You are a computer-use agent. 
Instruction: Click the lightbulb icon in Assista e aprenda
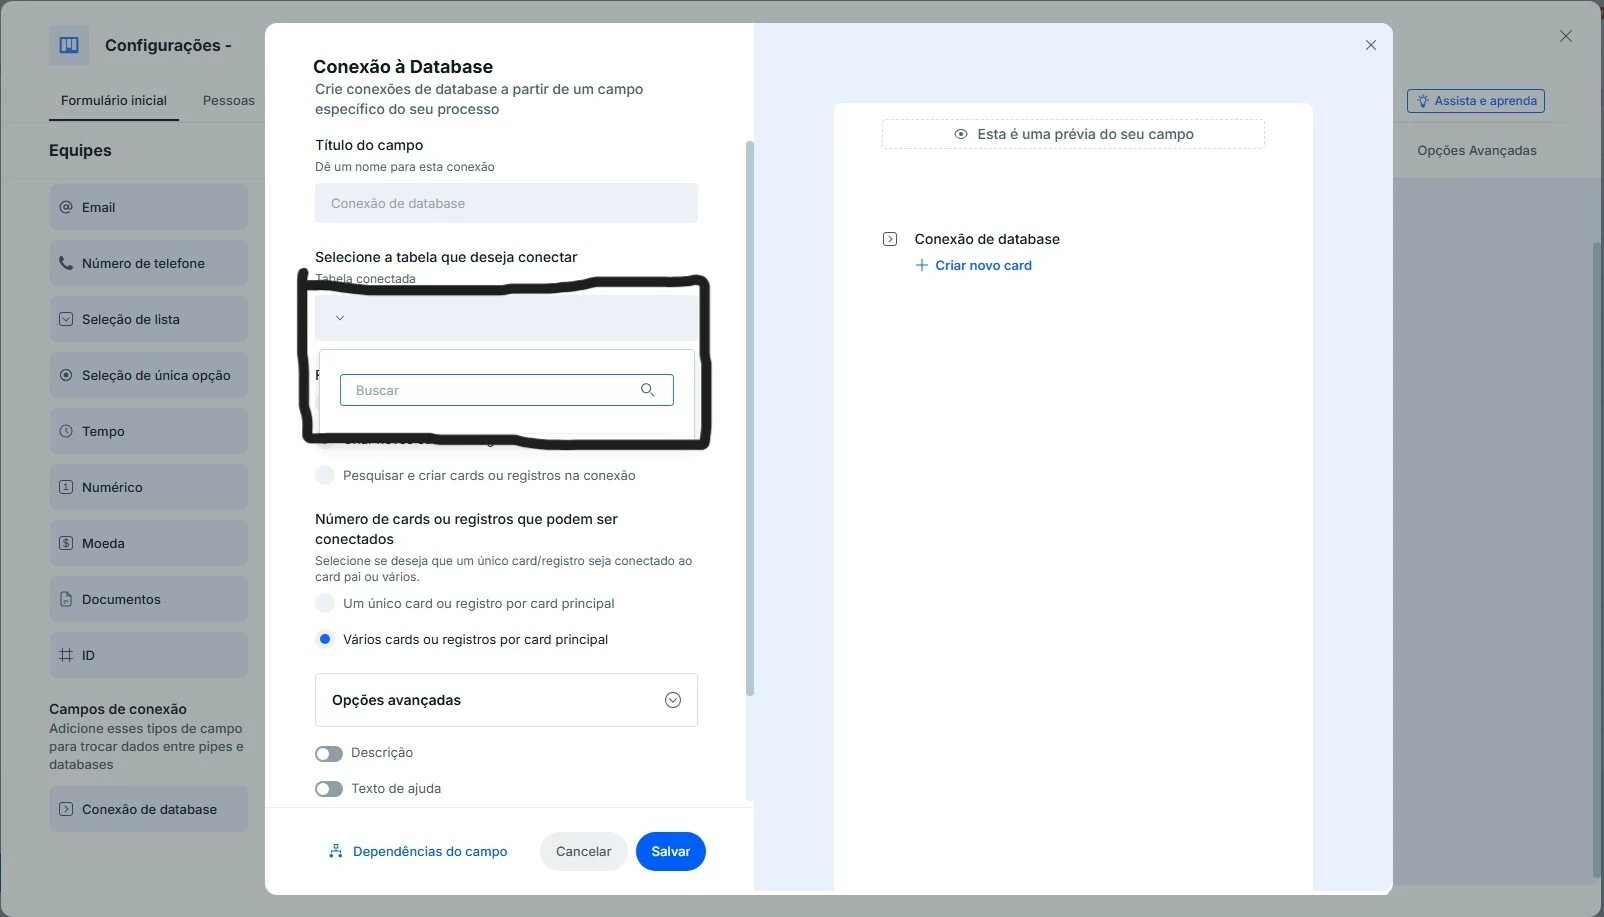1423,101
